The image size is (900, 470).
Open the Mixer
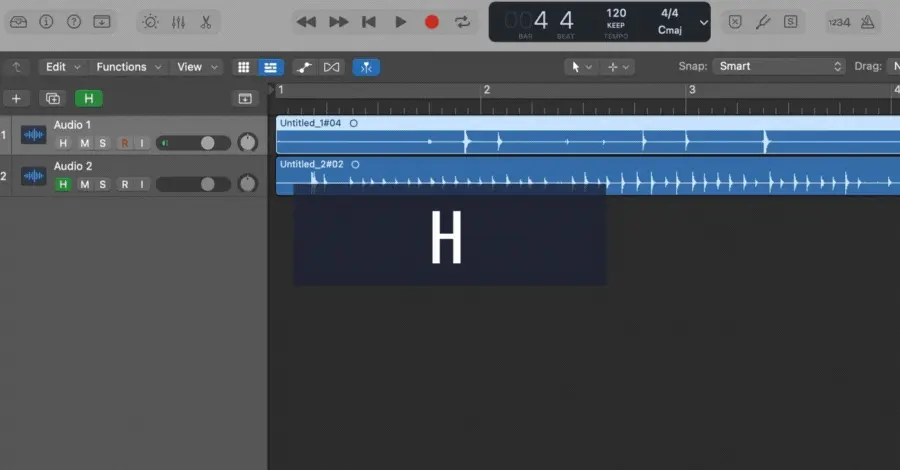(179, 22)
